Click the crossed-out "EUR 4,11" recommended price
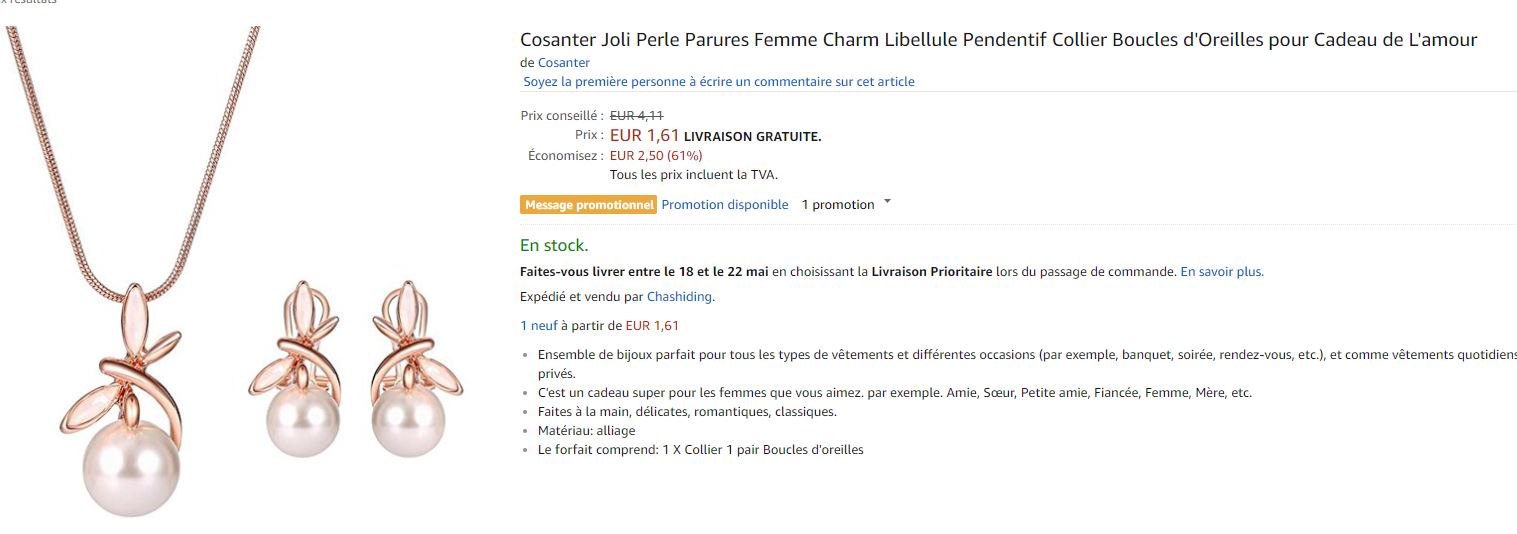This screenshot has height=534, width=1517. 636,115
